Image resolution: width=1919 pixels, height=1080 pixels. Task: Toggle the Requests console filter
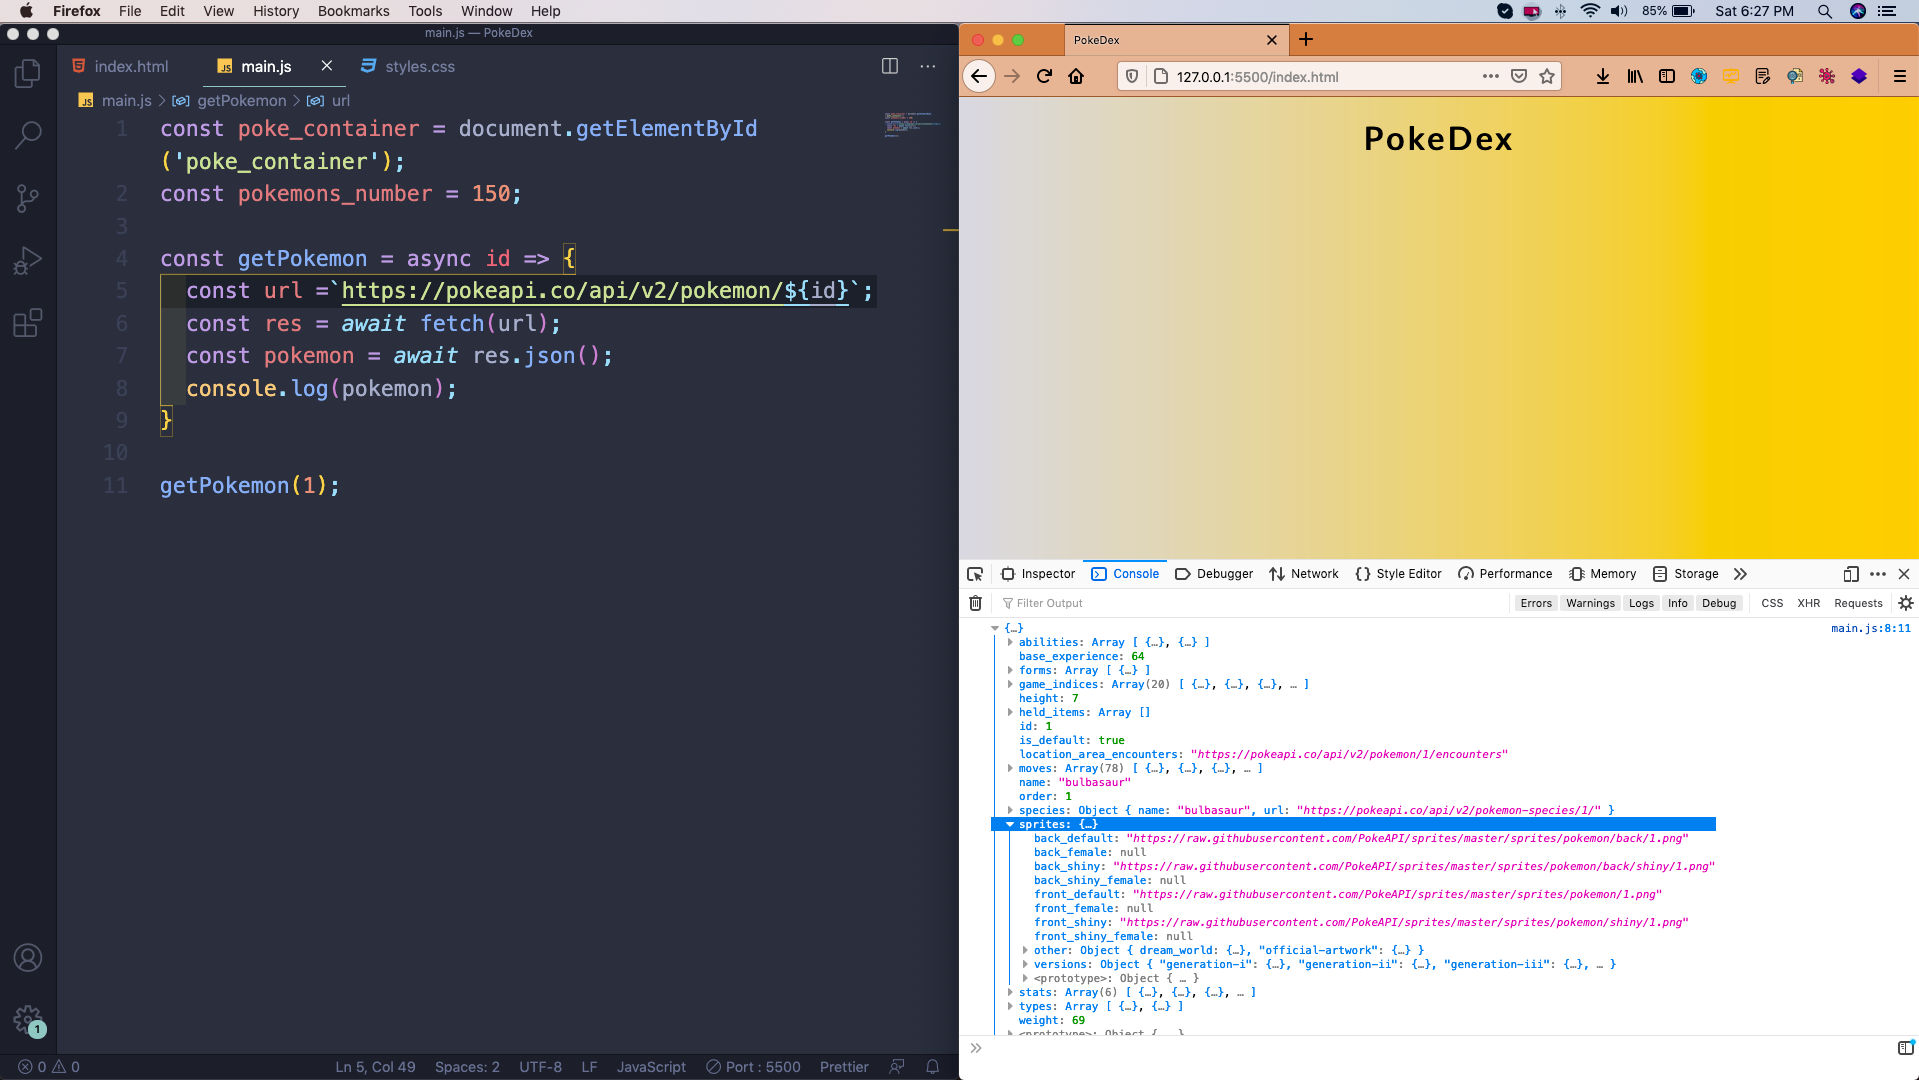pos(1858,603)
